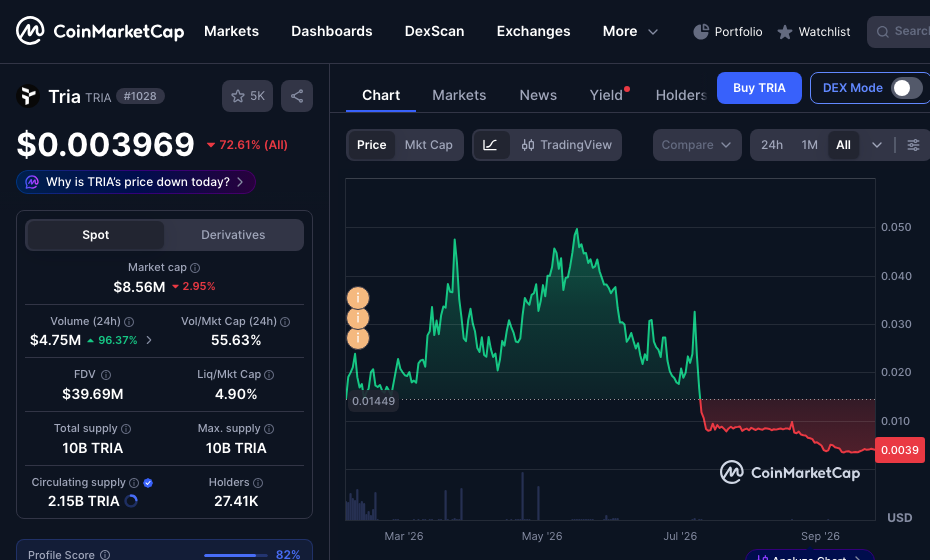The image size is (930, 560).
Task: Click the circulating supply progress ring
Action: point(131,501)
